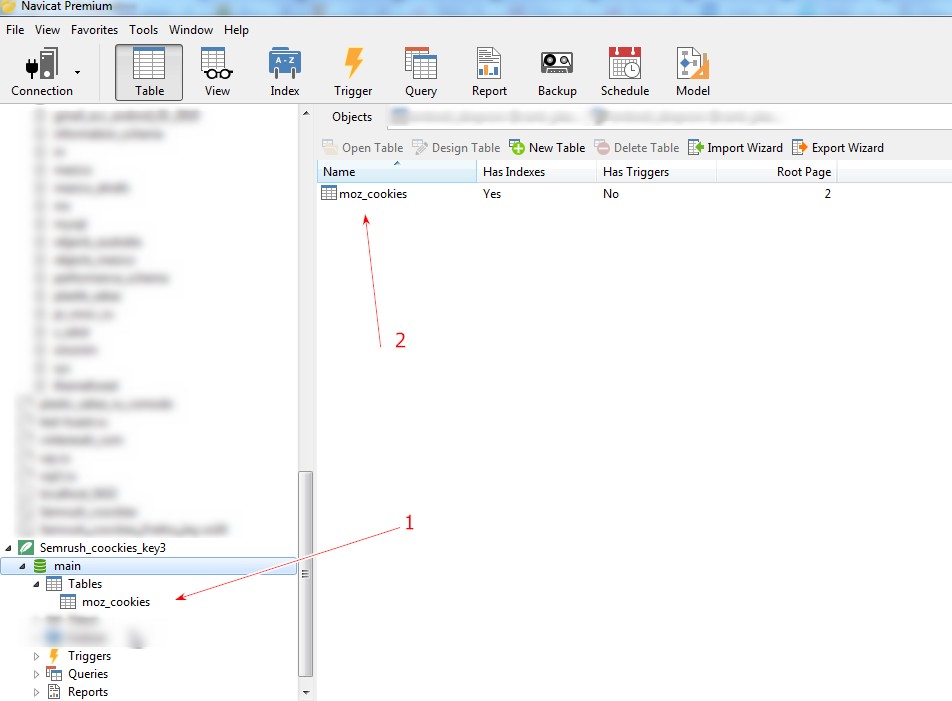This screenshot has width=952, height=701.
Task: Open the Index toolbar icon
Action: tap(285, 72)
